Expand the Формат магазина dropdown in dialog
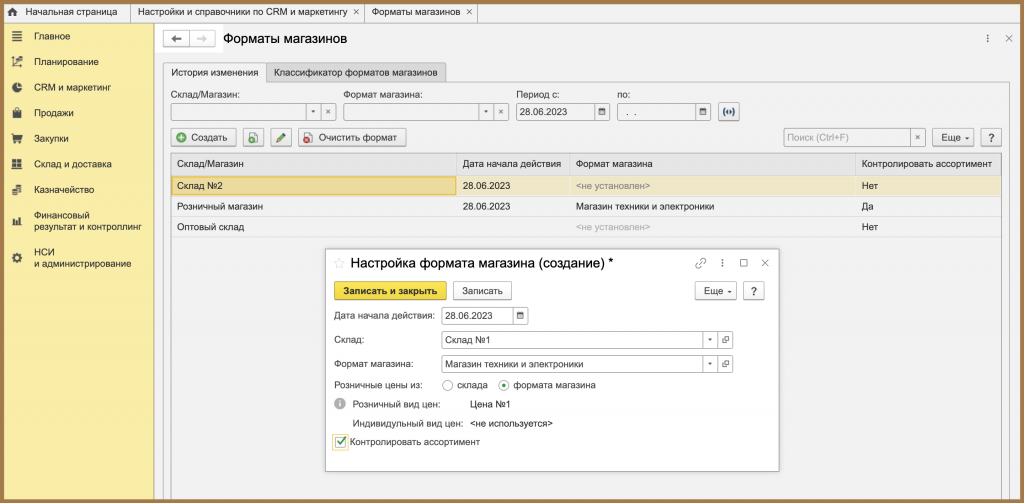The width and height of the screenshot is (1024, 503). [x=710, y=364]
